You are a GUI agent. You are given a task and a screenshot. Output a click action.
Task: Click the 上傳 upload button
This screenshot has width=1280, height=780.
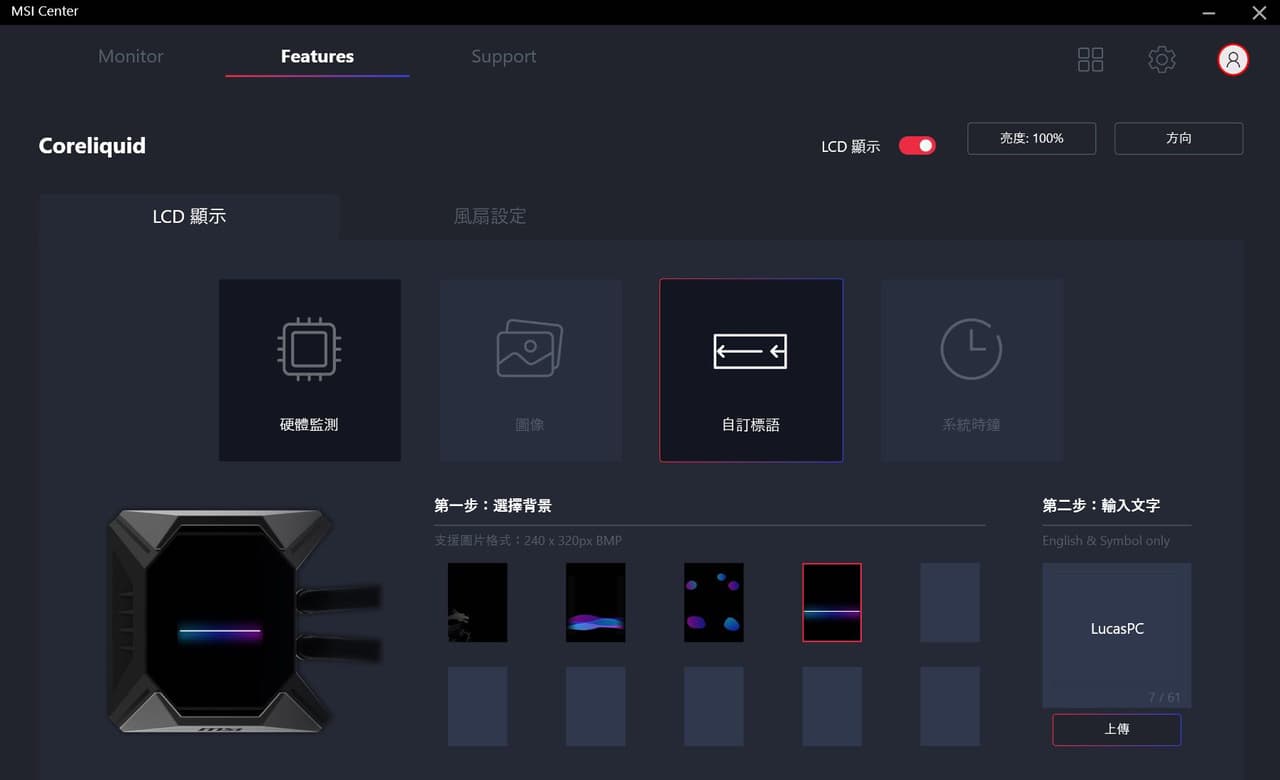click(x=1116, y=729)
